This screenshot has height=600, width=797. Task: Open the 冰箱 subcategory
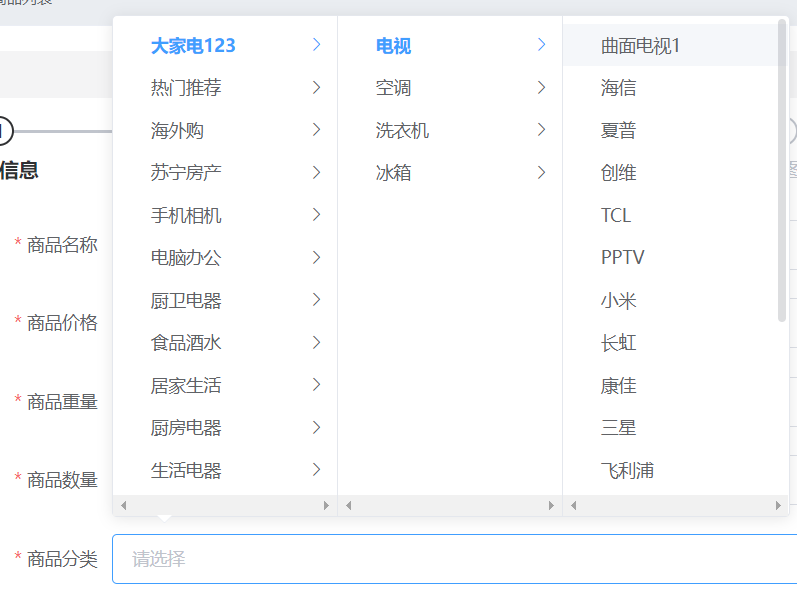pos(450,172)
